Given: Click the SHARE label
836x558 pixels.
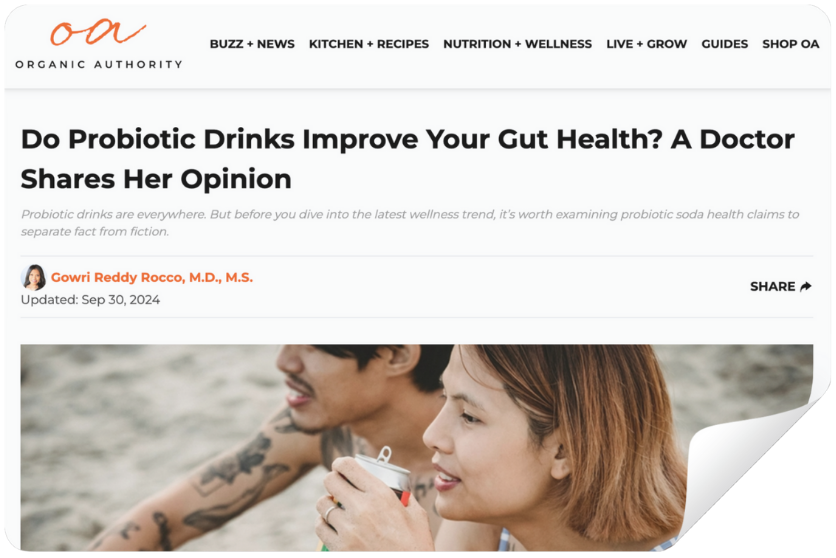Looking at the screenshot, I should click(x=773, y=287).
